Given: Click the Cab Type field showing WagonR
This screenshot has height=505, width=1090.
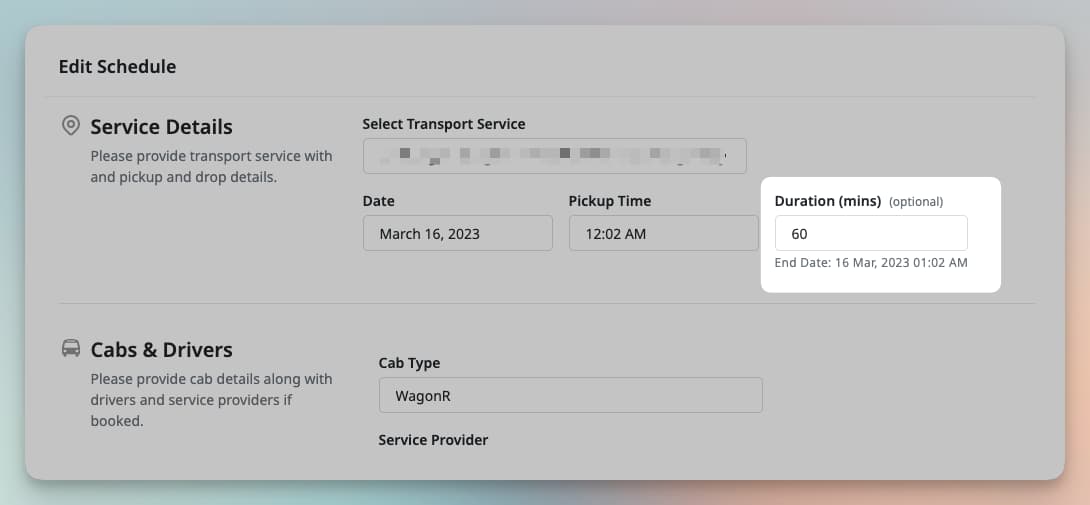Looking at the screenshot, I should (570, 395).
